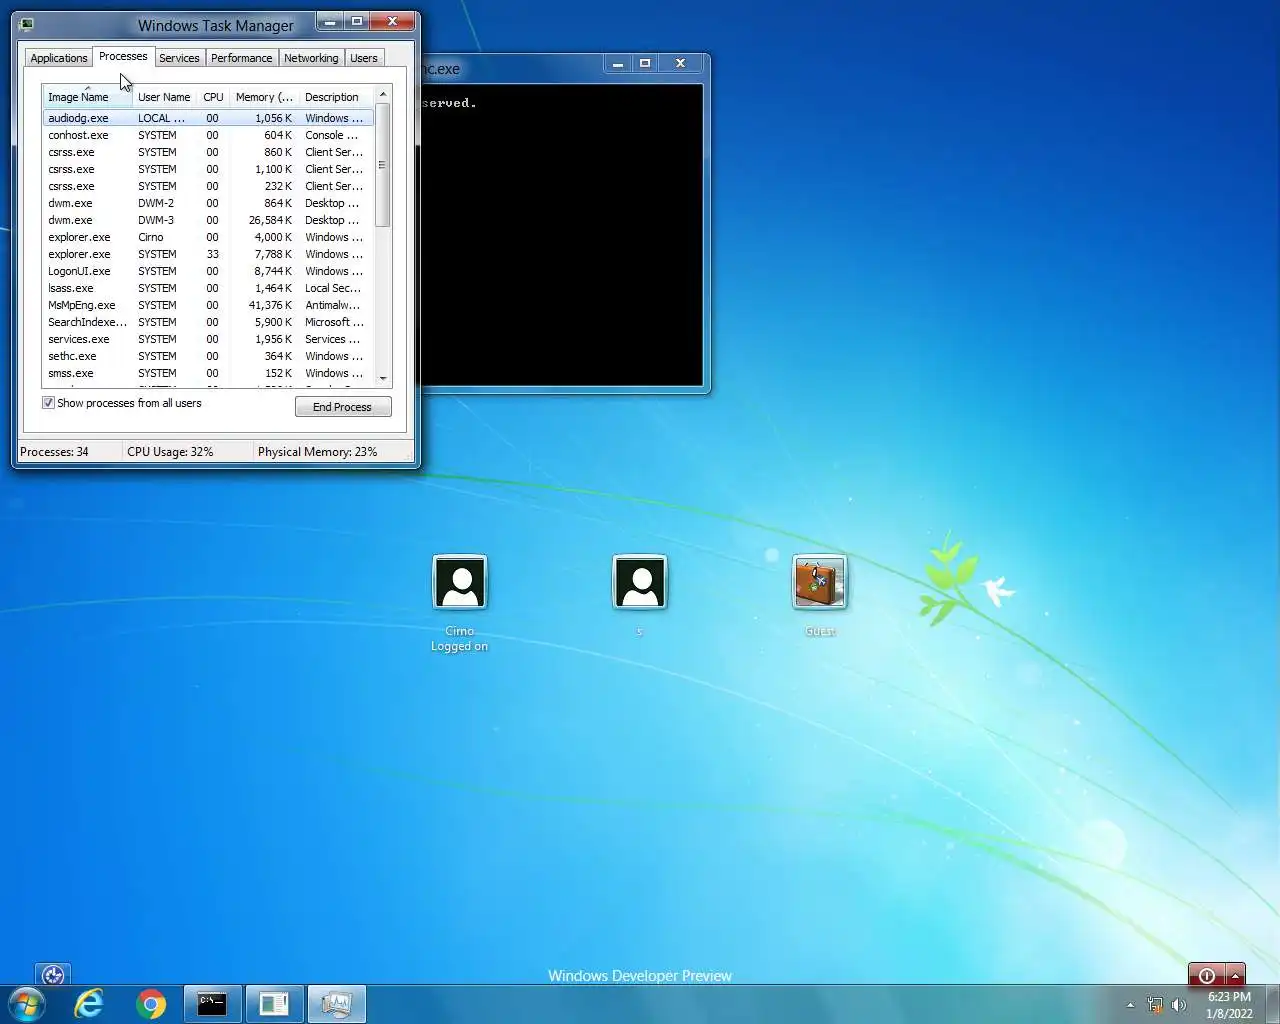
Task: Open the network tray icon
Action: point(1155,1005)
